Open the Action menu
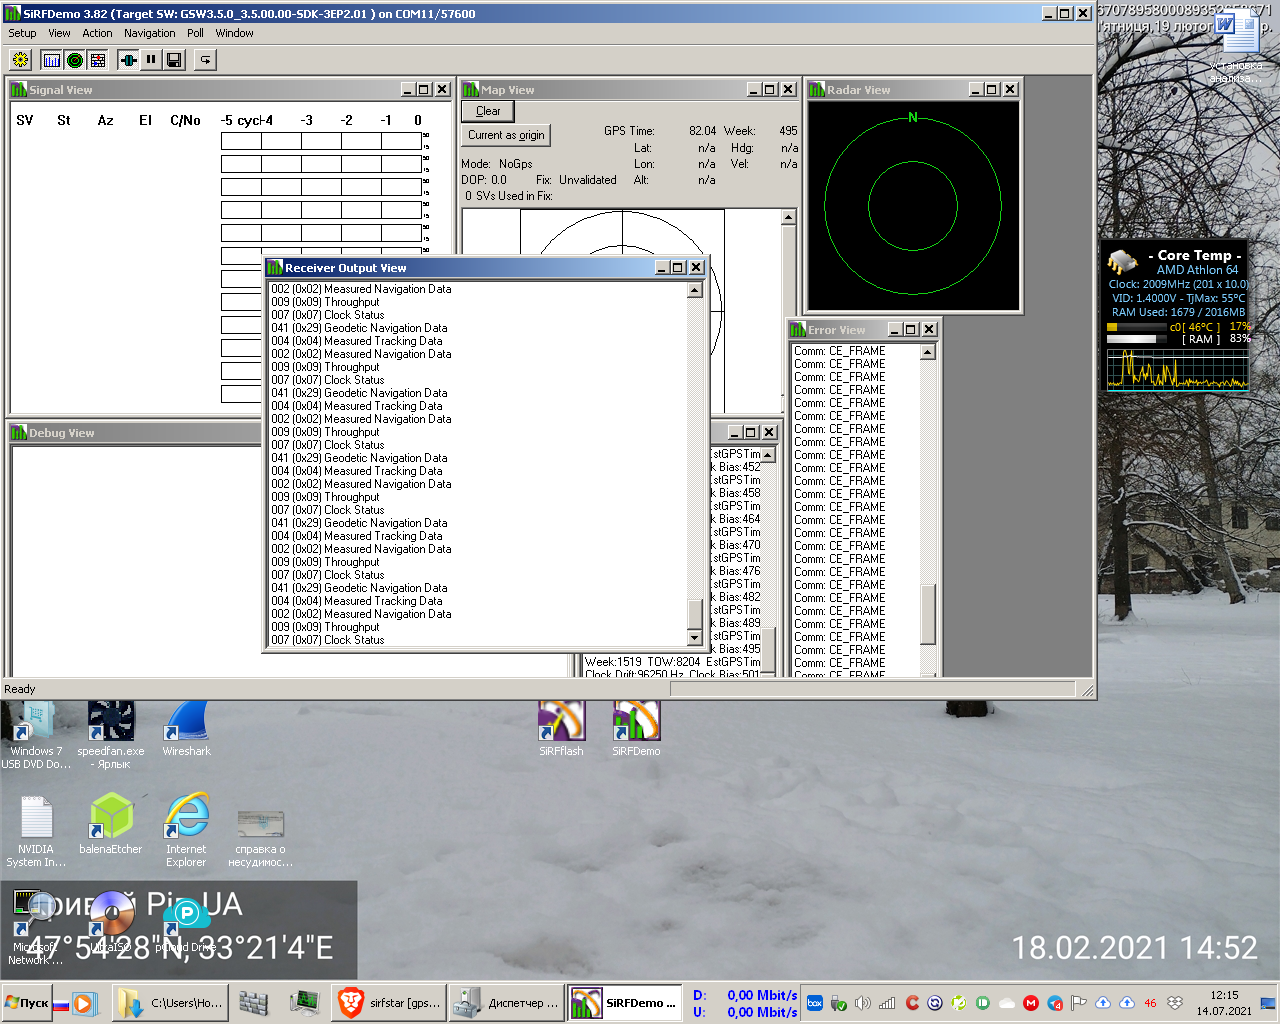 [97, 33]
